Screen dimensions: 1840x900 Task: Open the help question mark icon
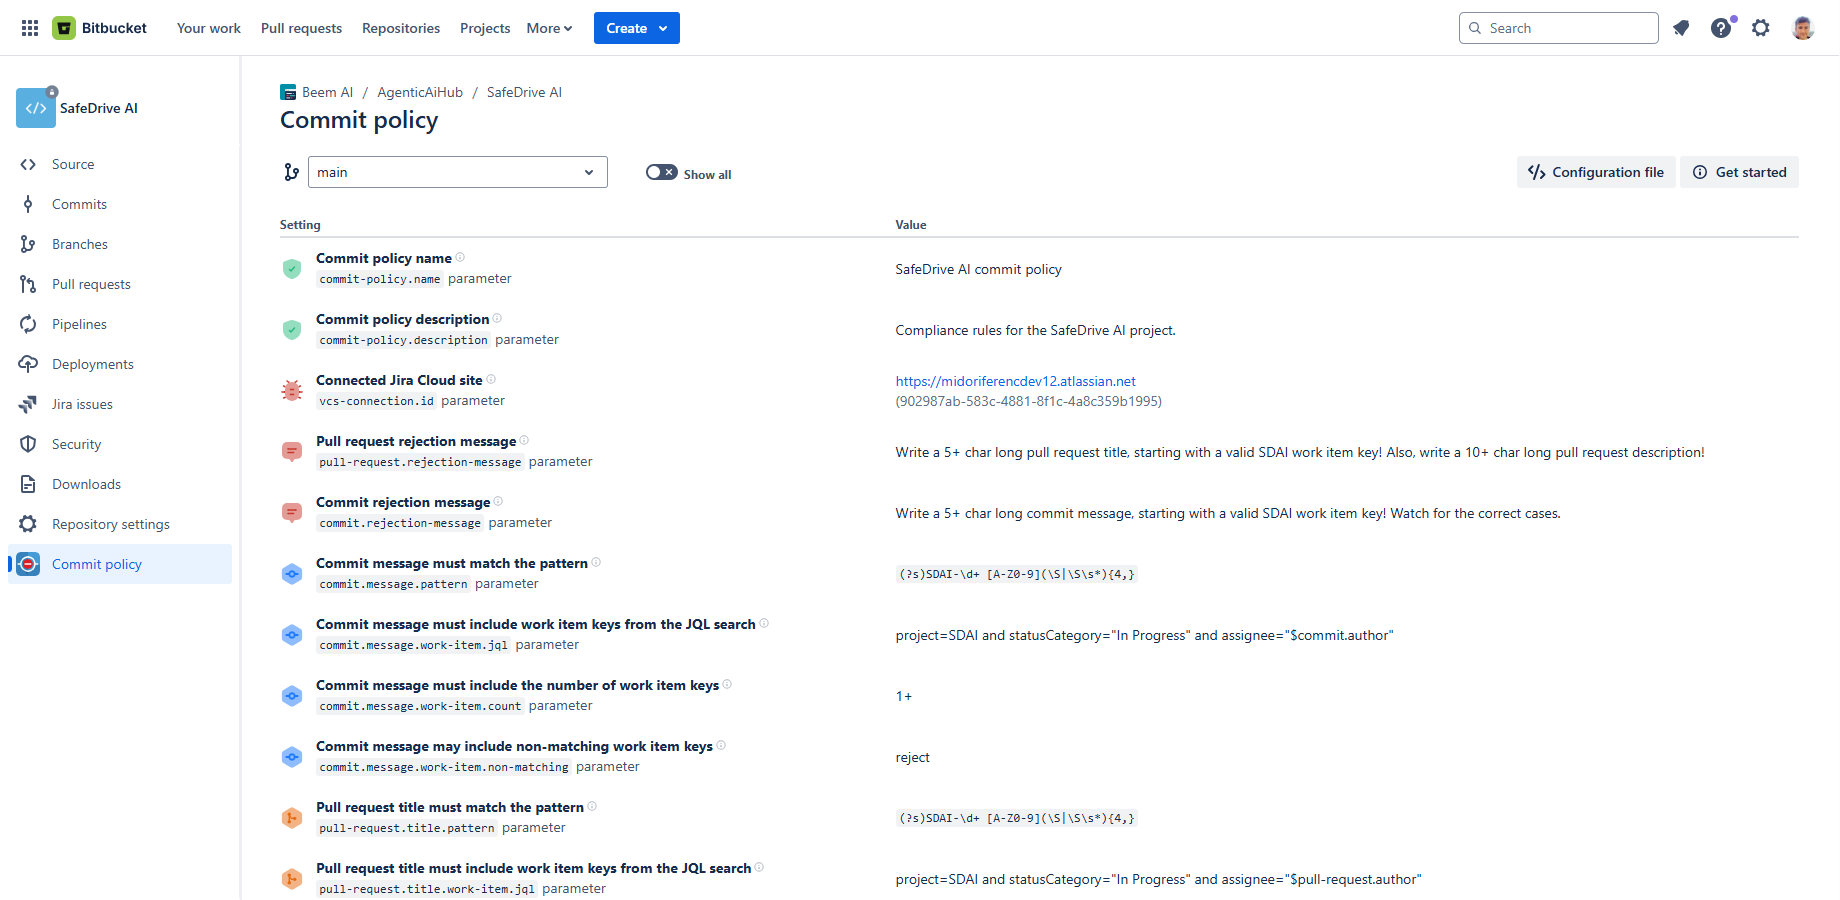[1721, 28]
